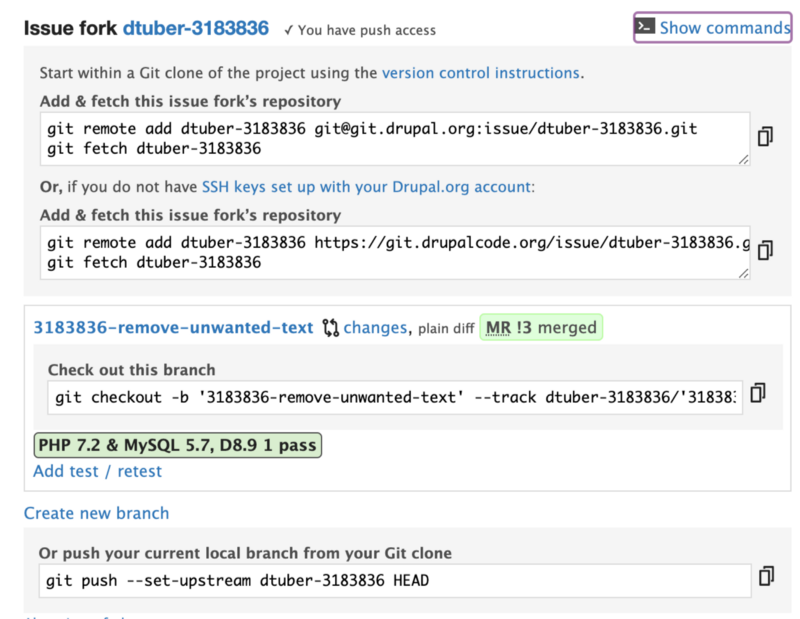Click inside the git checkout command field
This screenshot has height=619, width=800.
coord(394,397)
